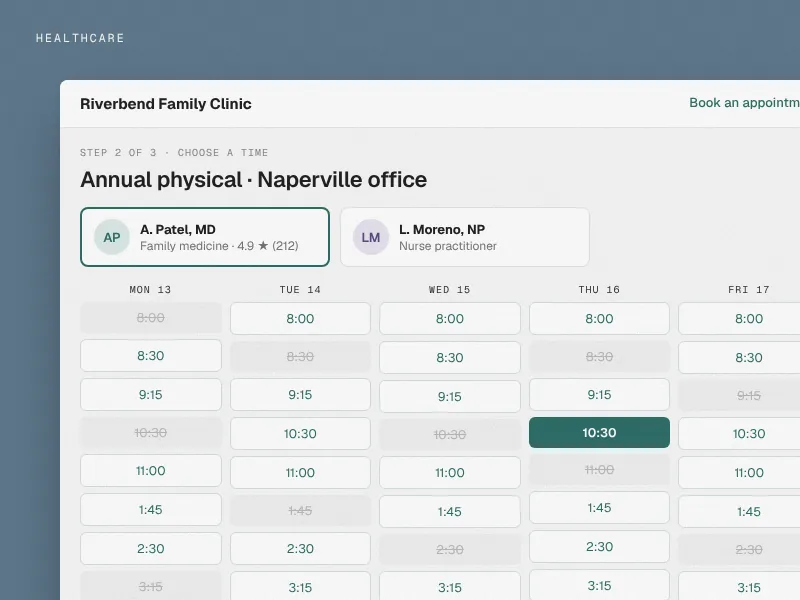Choose Wednesday 15 at 1:45
800x600 pixels.
point(450,511)
